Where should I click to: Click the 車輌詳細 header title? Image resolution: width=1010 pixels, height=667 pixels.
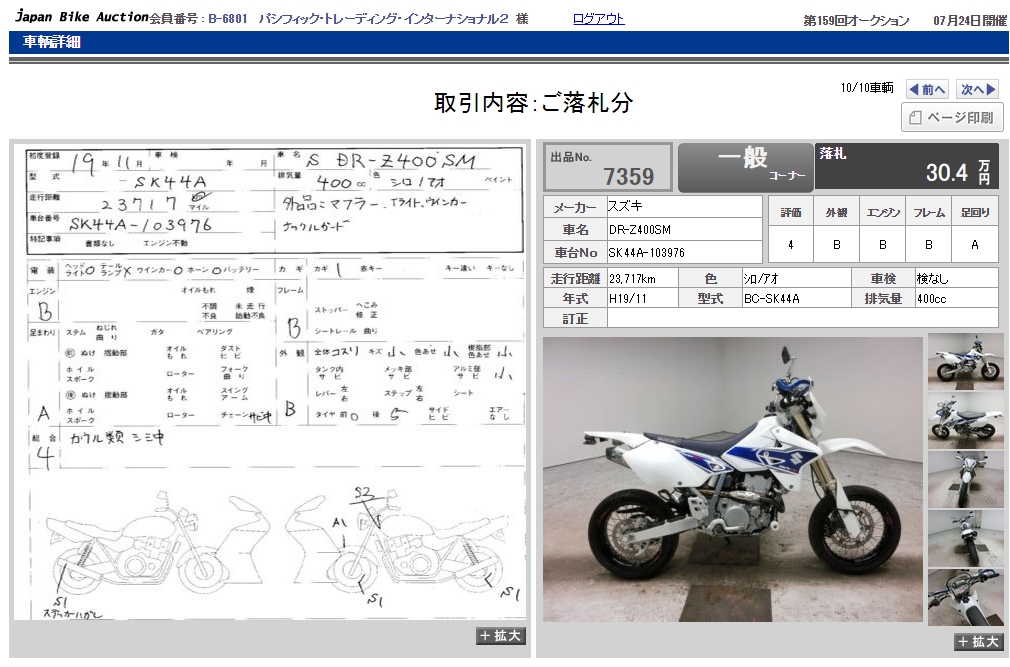tap(51, 42)
